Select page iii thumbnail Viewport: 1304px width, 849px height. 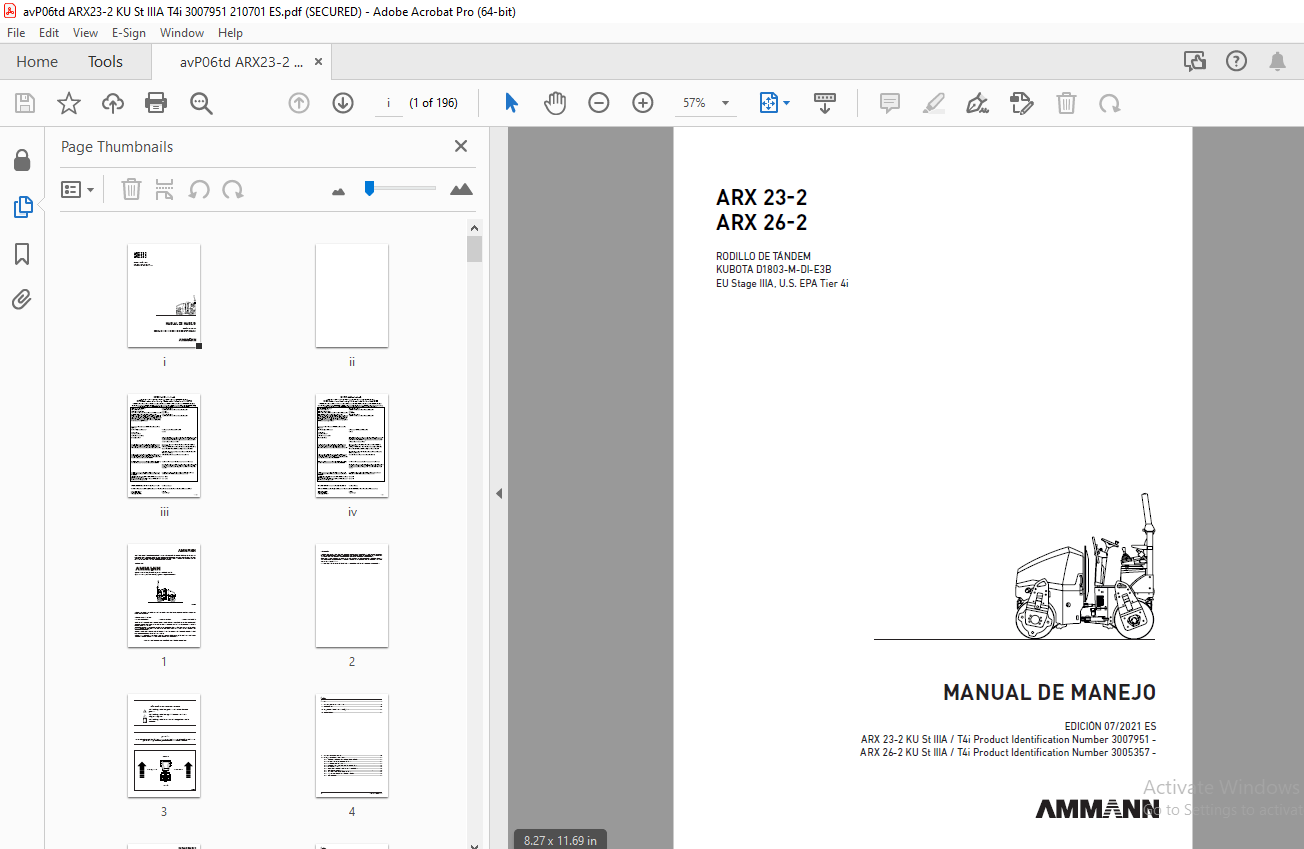tap(164, 446)
